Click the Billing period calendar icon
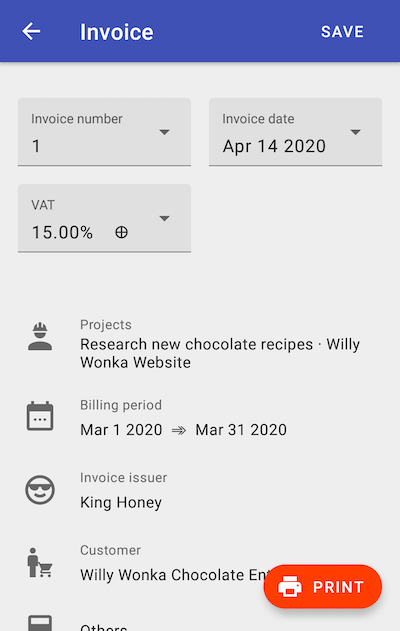400x631 pixels. pos(40,416)
